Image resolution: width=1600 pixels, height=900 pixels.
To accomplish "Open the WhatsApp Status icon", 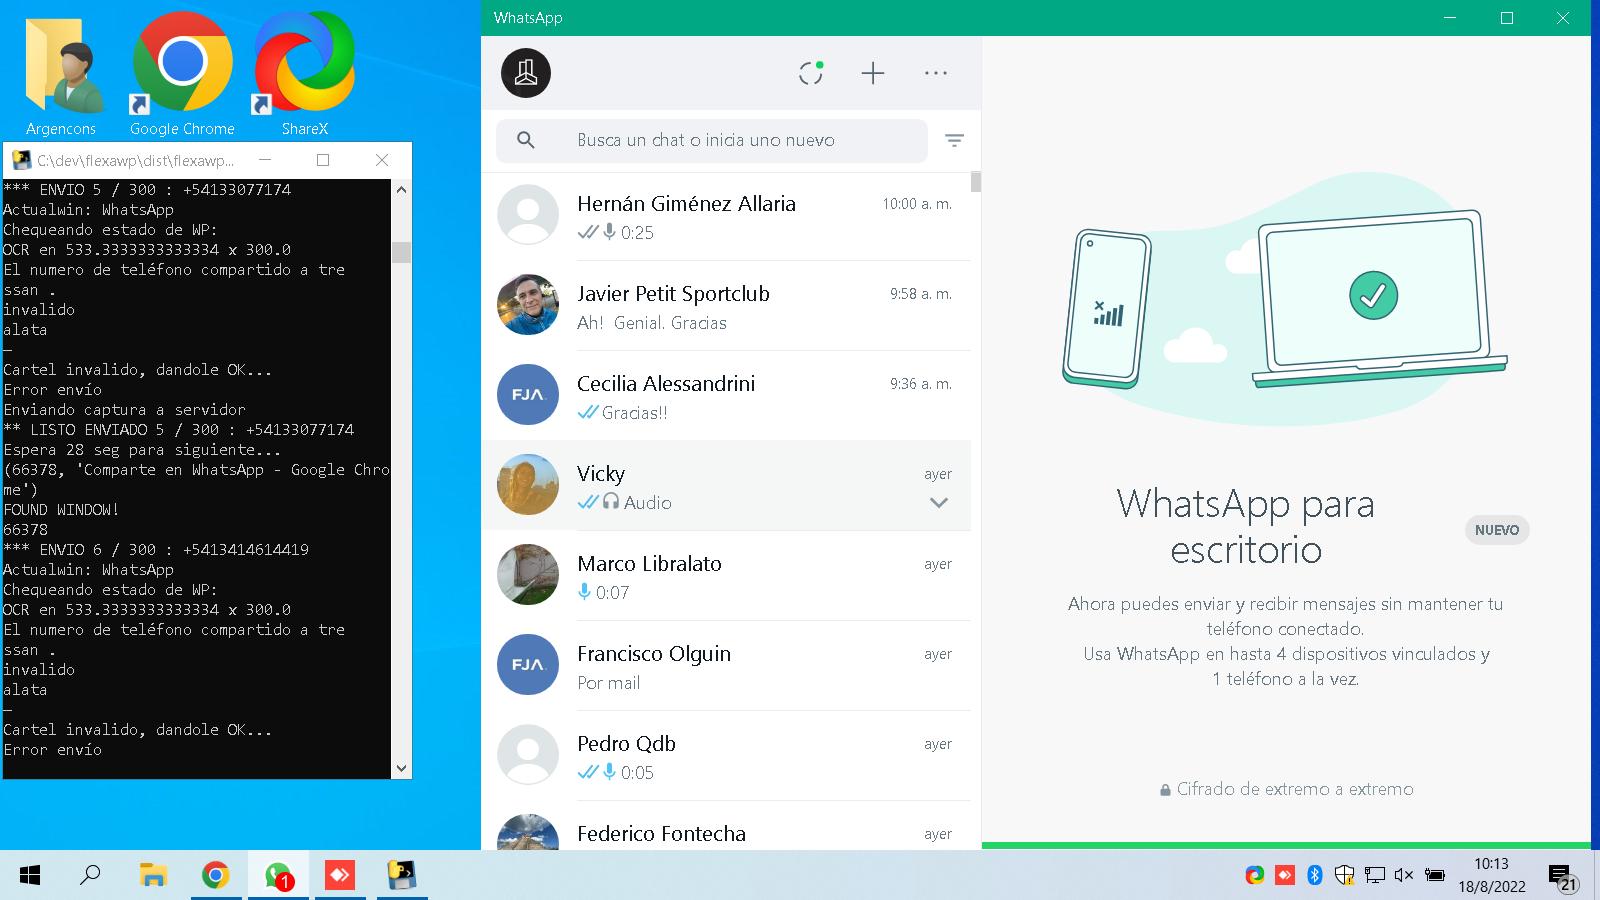I will pos(811,73).
